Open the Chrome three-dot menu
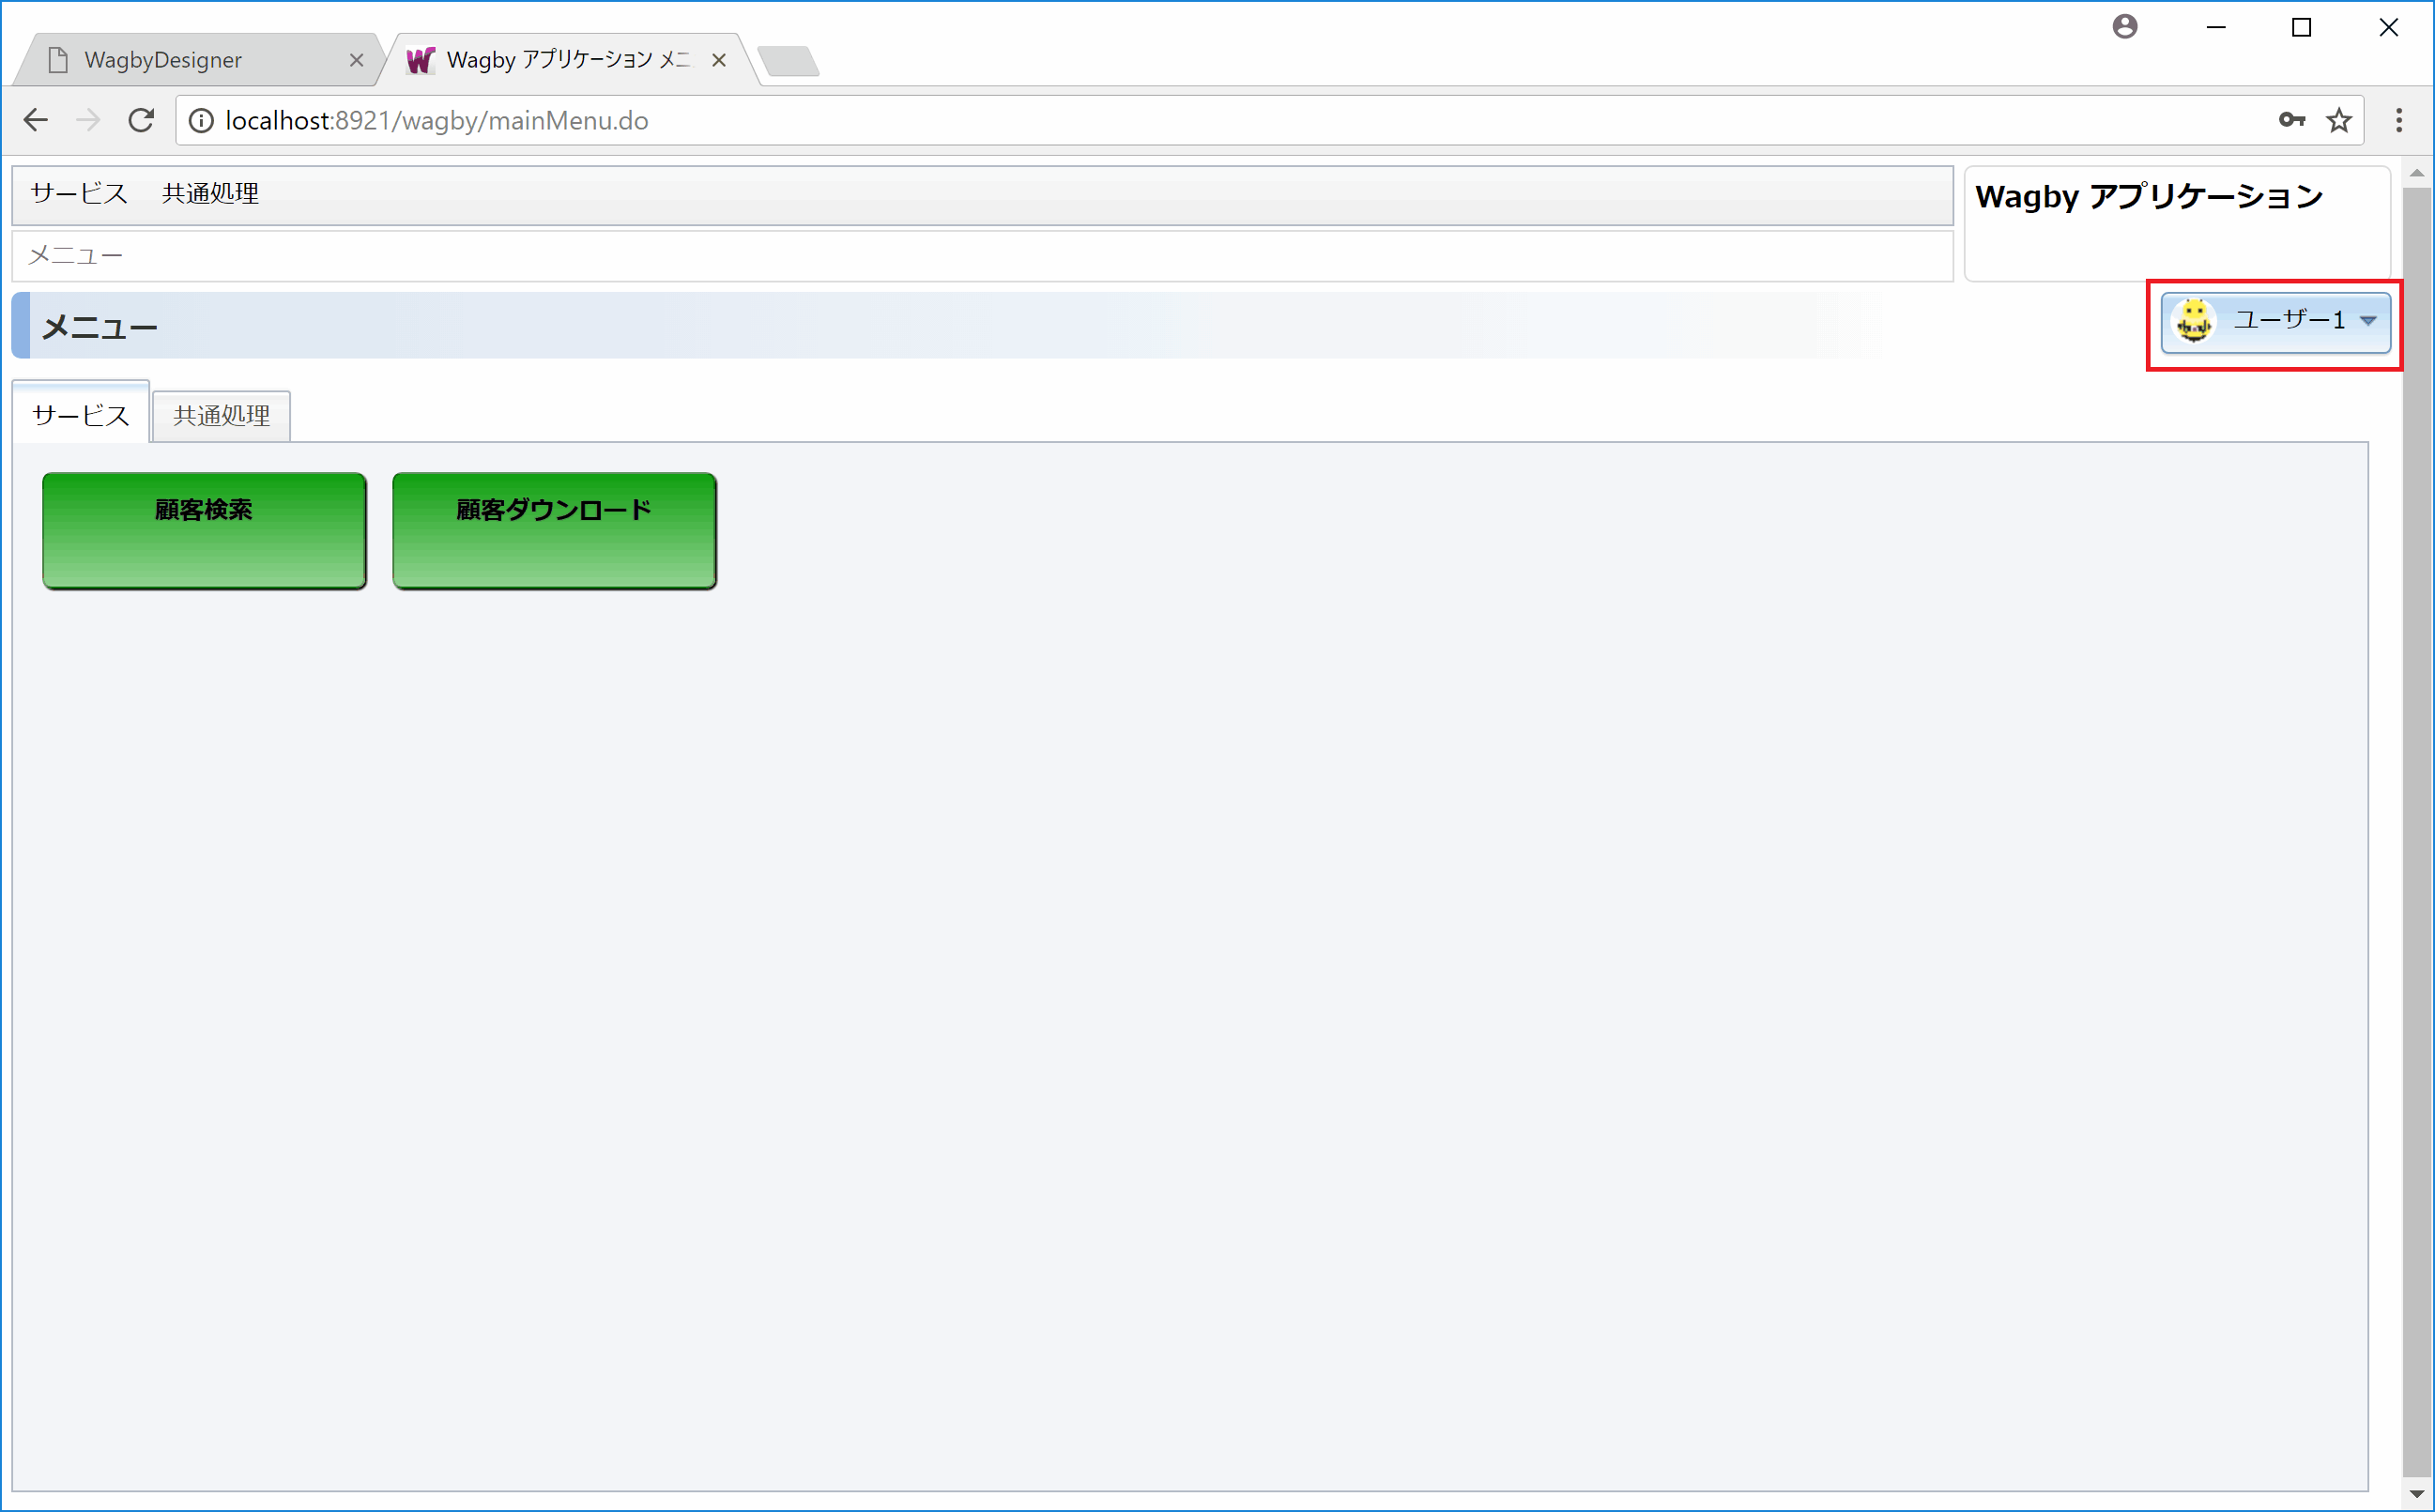 coord(2398,120)
